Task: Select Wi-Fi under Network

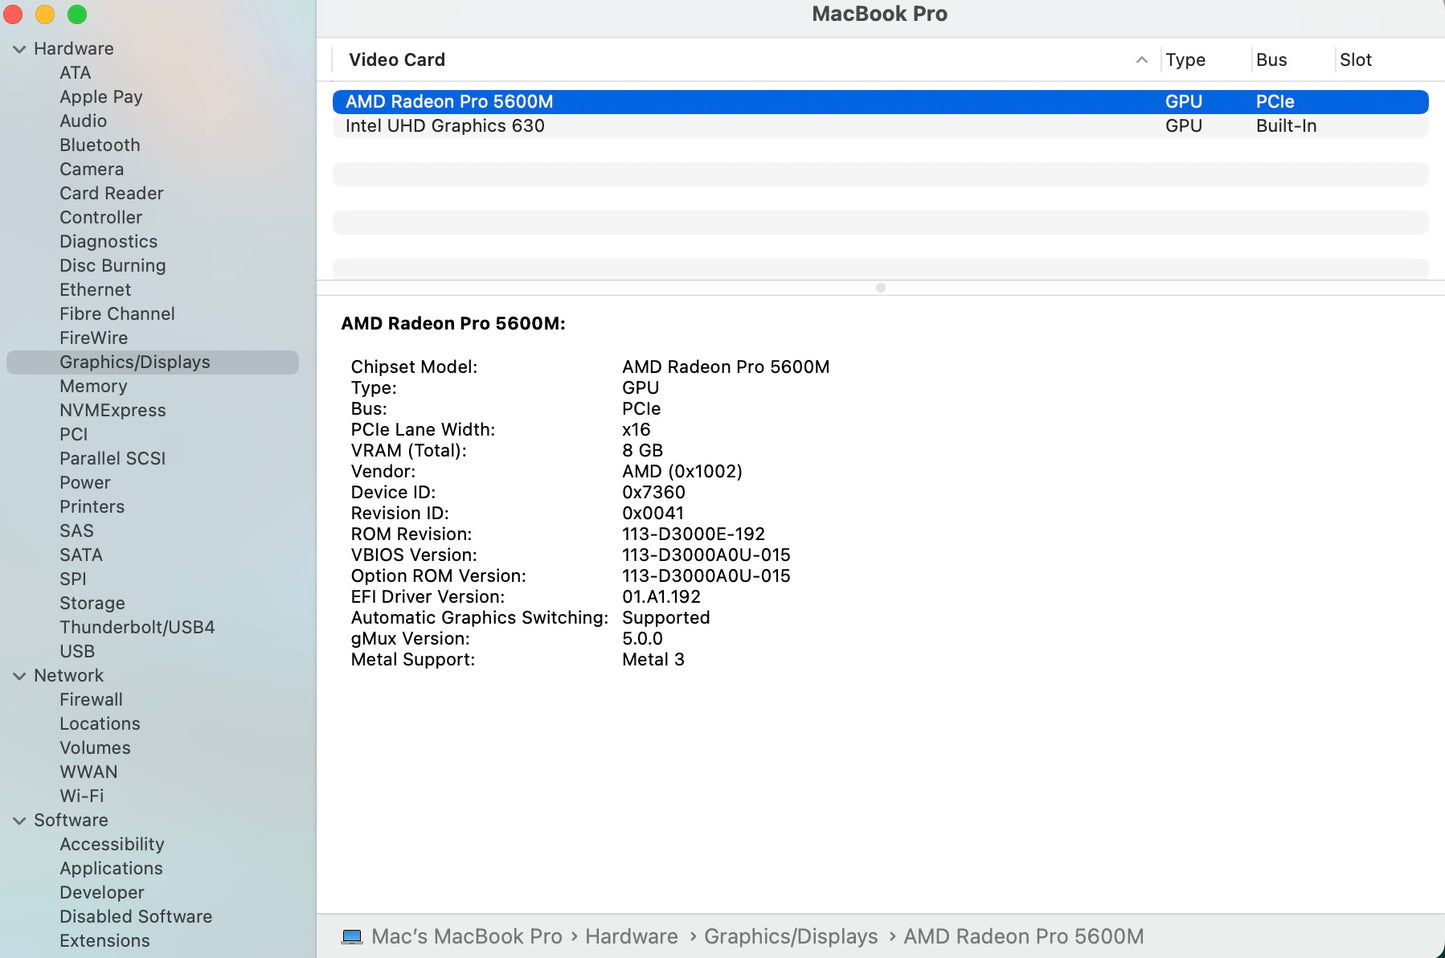Action: pos(81,796)
